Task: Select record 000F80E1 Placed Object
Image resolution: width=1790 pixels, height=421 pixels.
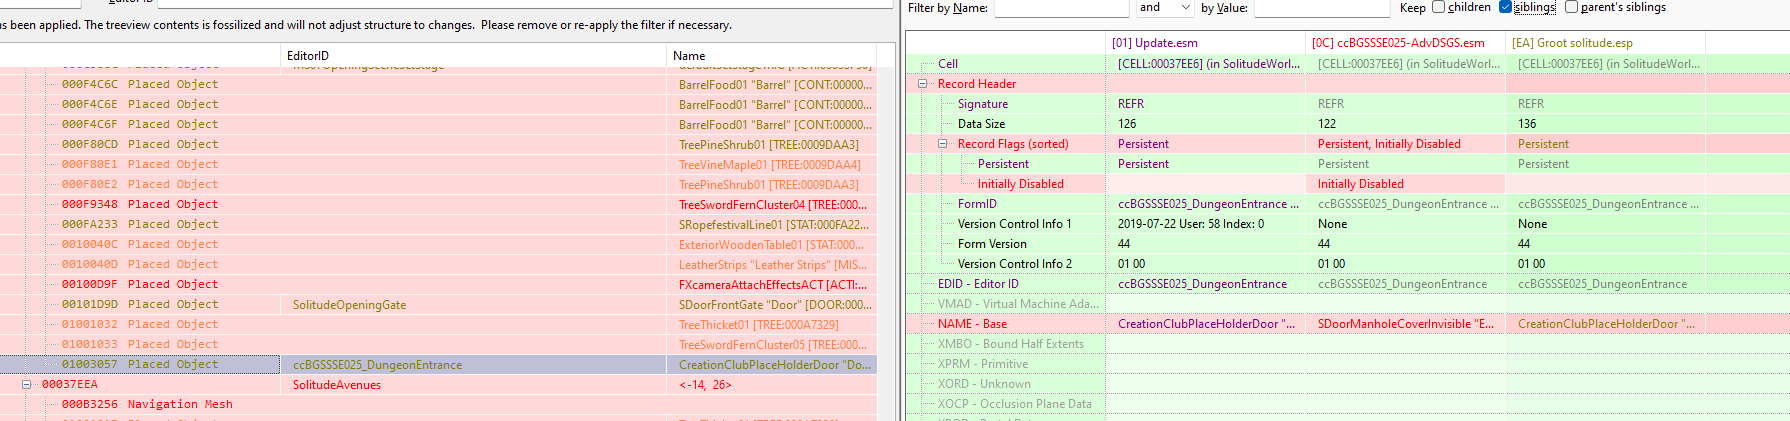Action: [x=140, y=164]
